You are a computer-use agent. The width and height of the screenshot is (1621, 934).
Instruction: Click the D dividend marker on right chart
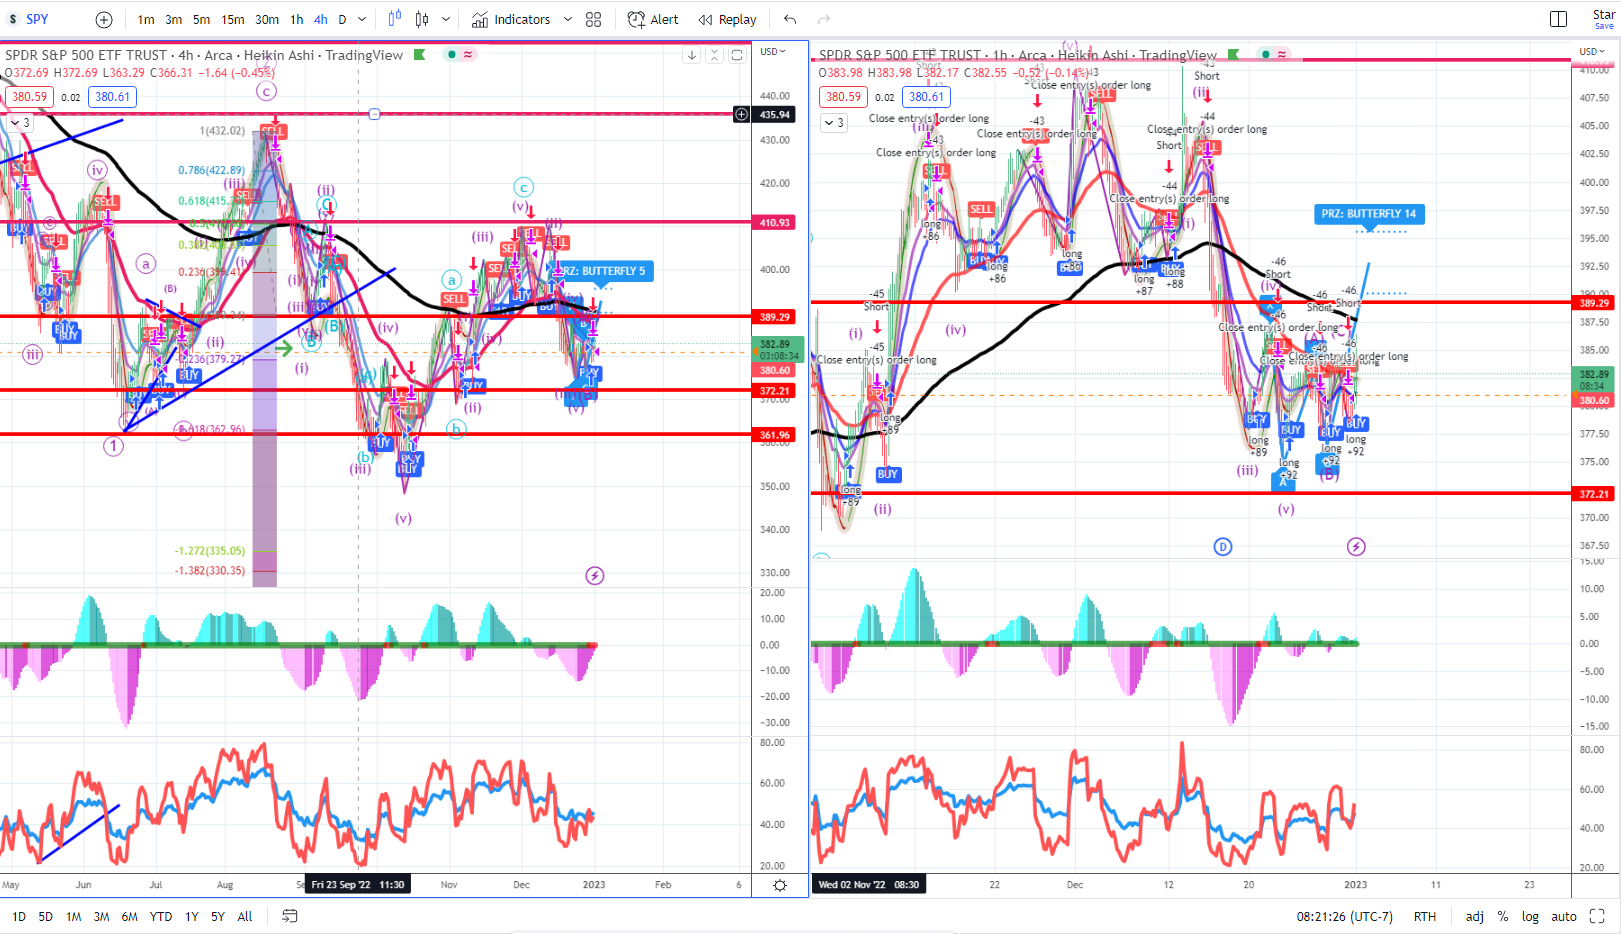tap(1222, 547)
